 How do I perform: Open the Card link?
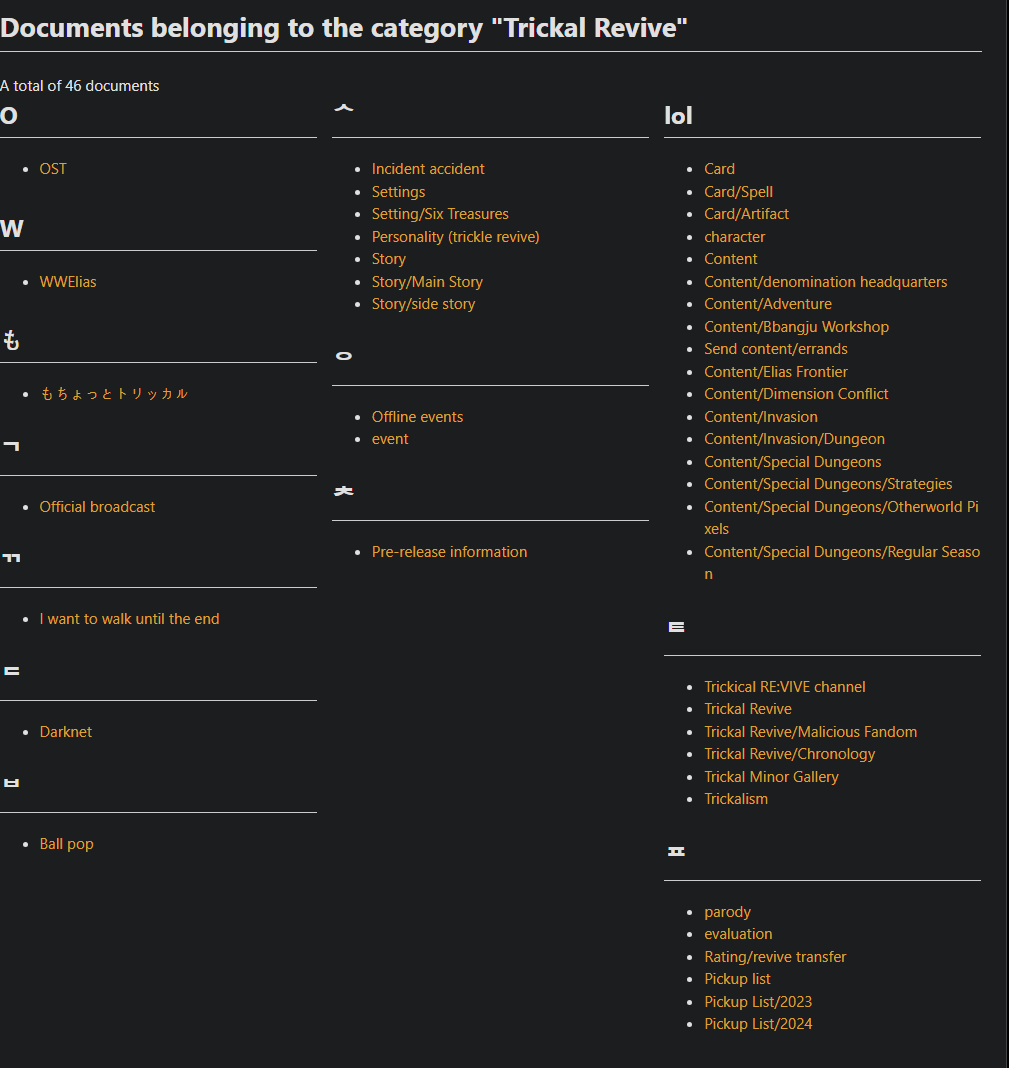click(719, 169)
